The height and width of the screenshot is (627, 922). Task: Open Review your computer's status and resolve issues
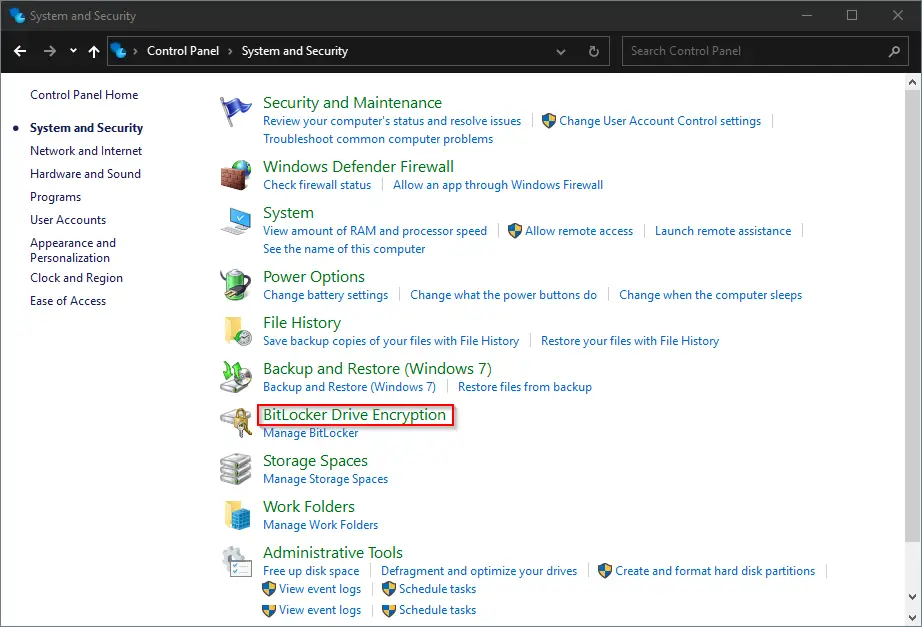392,121
